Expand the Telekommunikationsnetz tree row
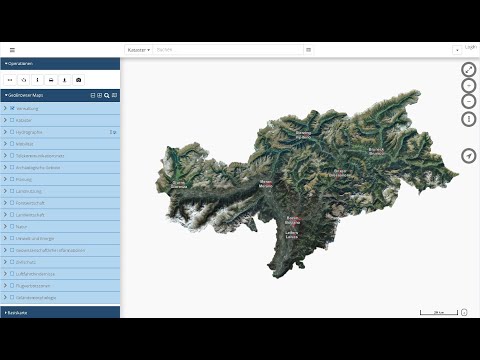480x360 pixels. coord(5,156)
